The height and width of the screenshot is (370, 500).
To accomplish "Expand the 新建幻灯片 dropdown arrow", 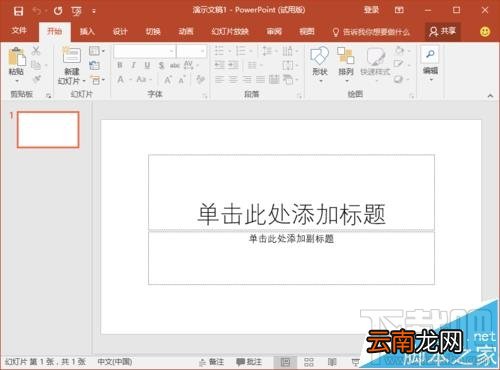I will point(84,81).
